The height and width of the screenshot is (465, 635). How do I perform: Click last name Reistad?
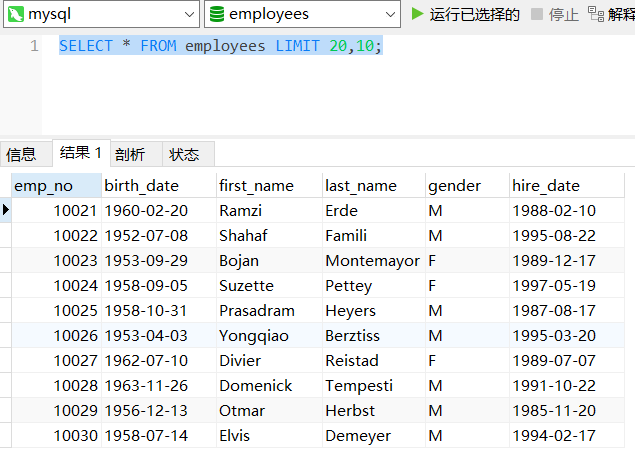[352, 361]
